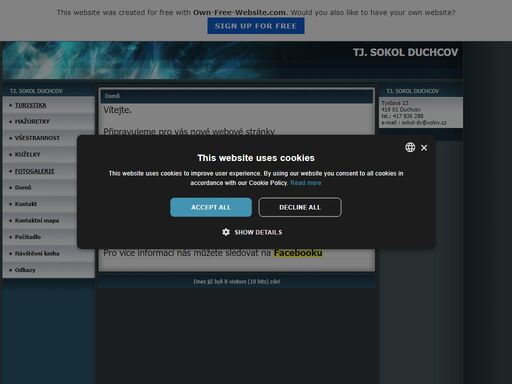The image size is (512, 384).
Task: Select MAŽORETKY in the sidebar
Action: tap(32, 121)
